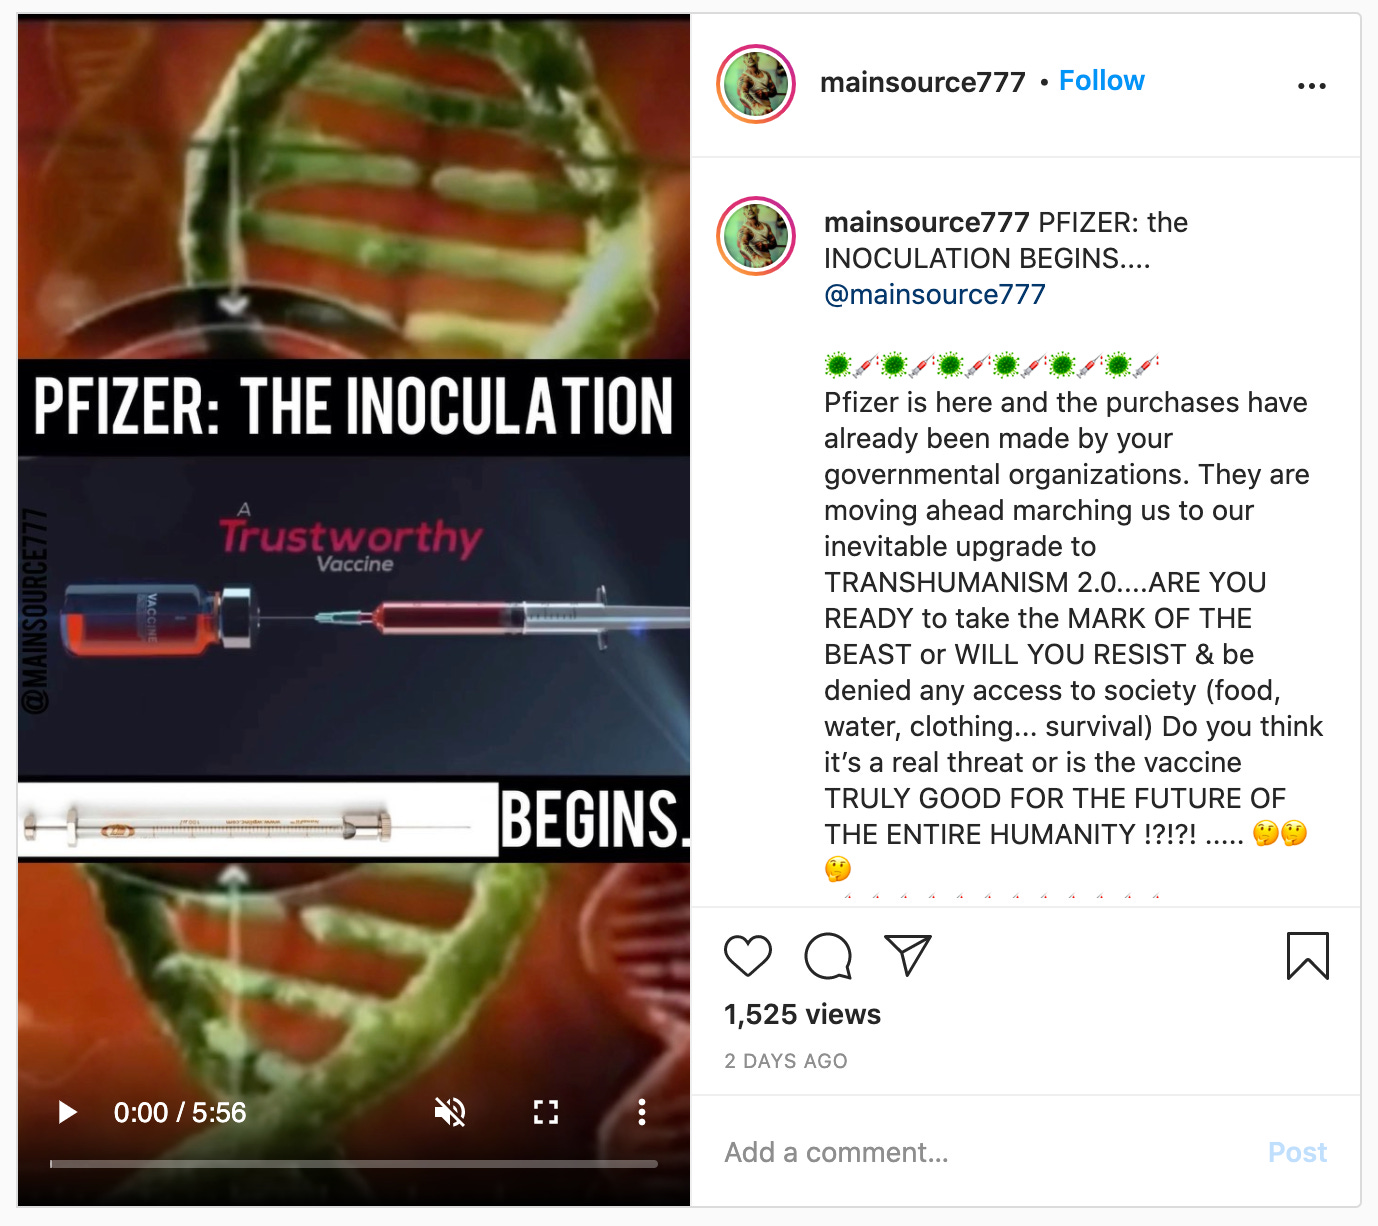The image size is (1378, 1226).
Task: Like the post with the heart icon
Action: pyautogui.click(x=748, y=956)
